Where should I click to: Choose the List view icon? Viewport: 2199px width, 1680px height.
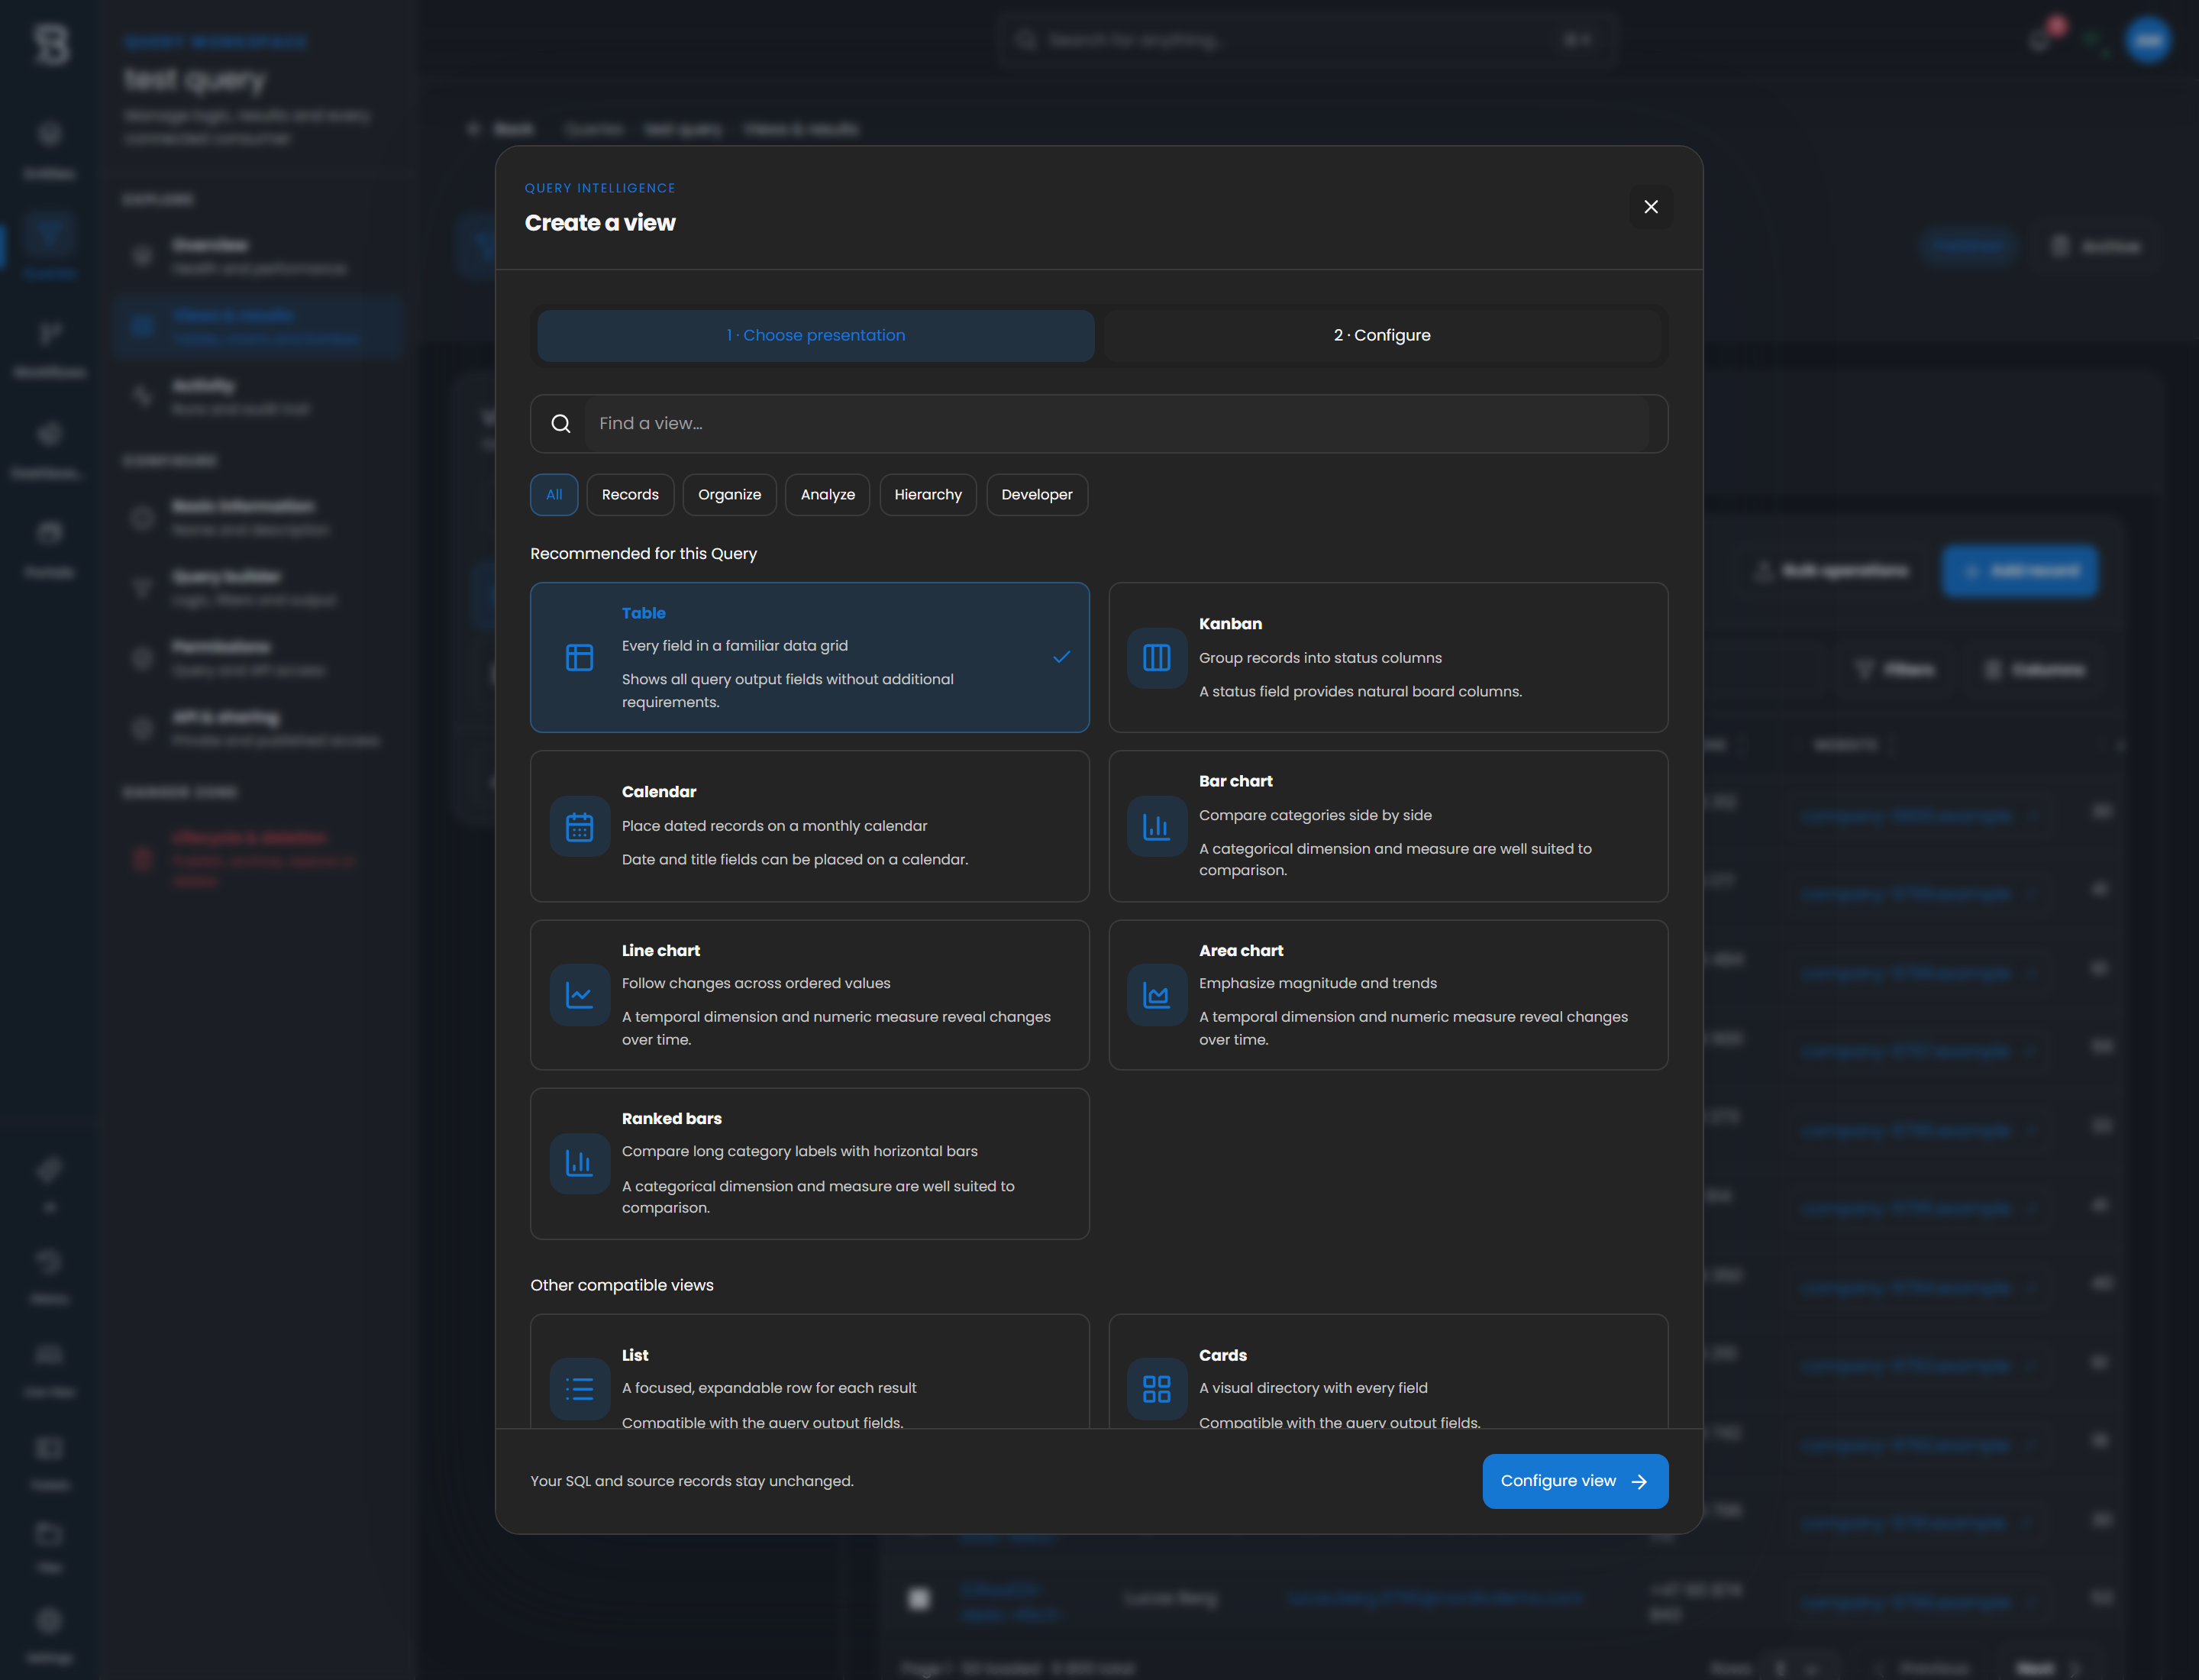[x=579, y=1388]
